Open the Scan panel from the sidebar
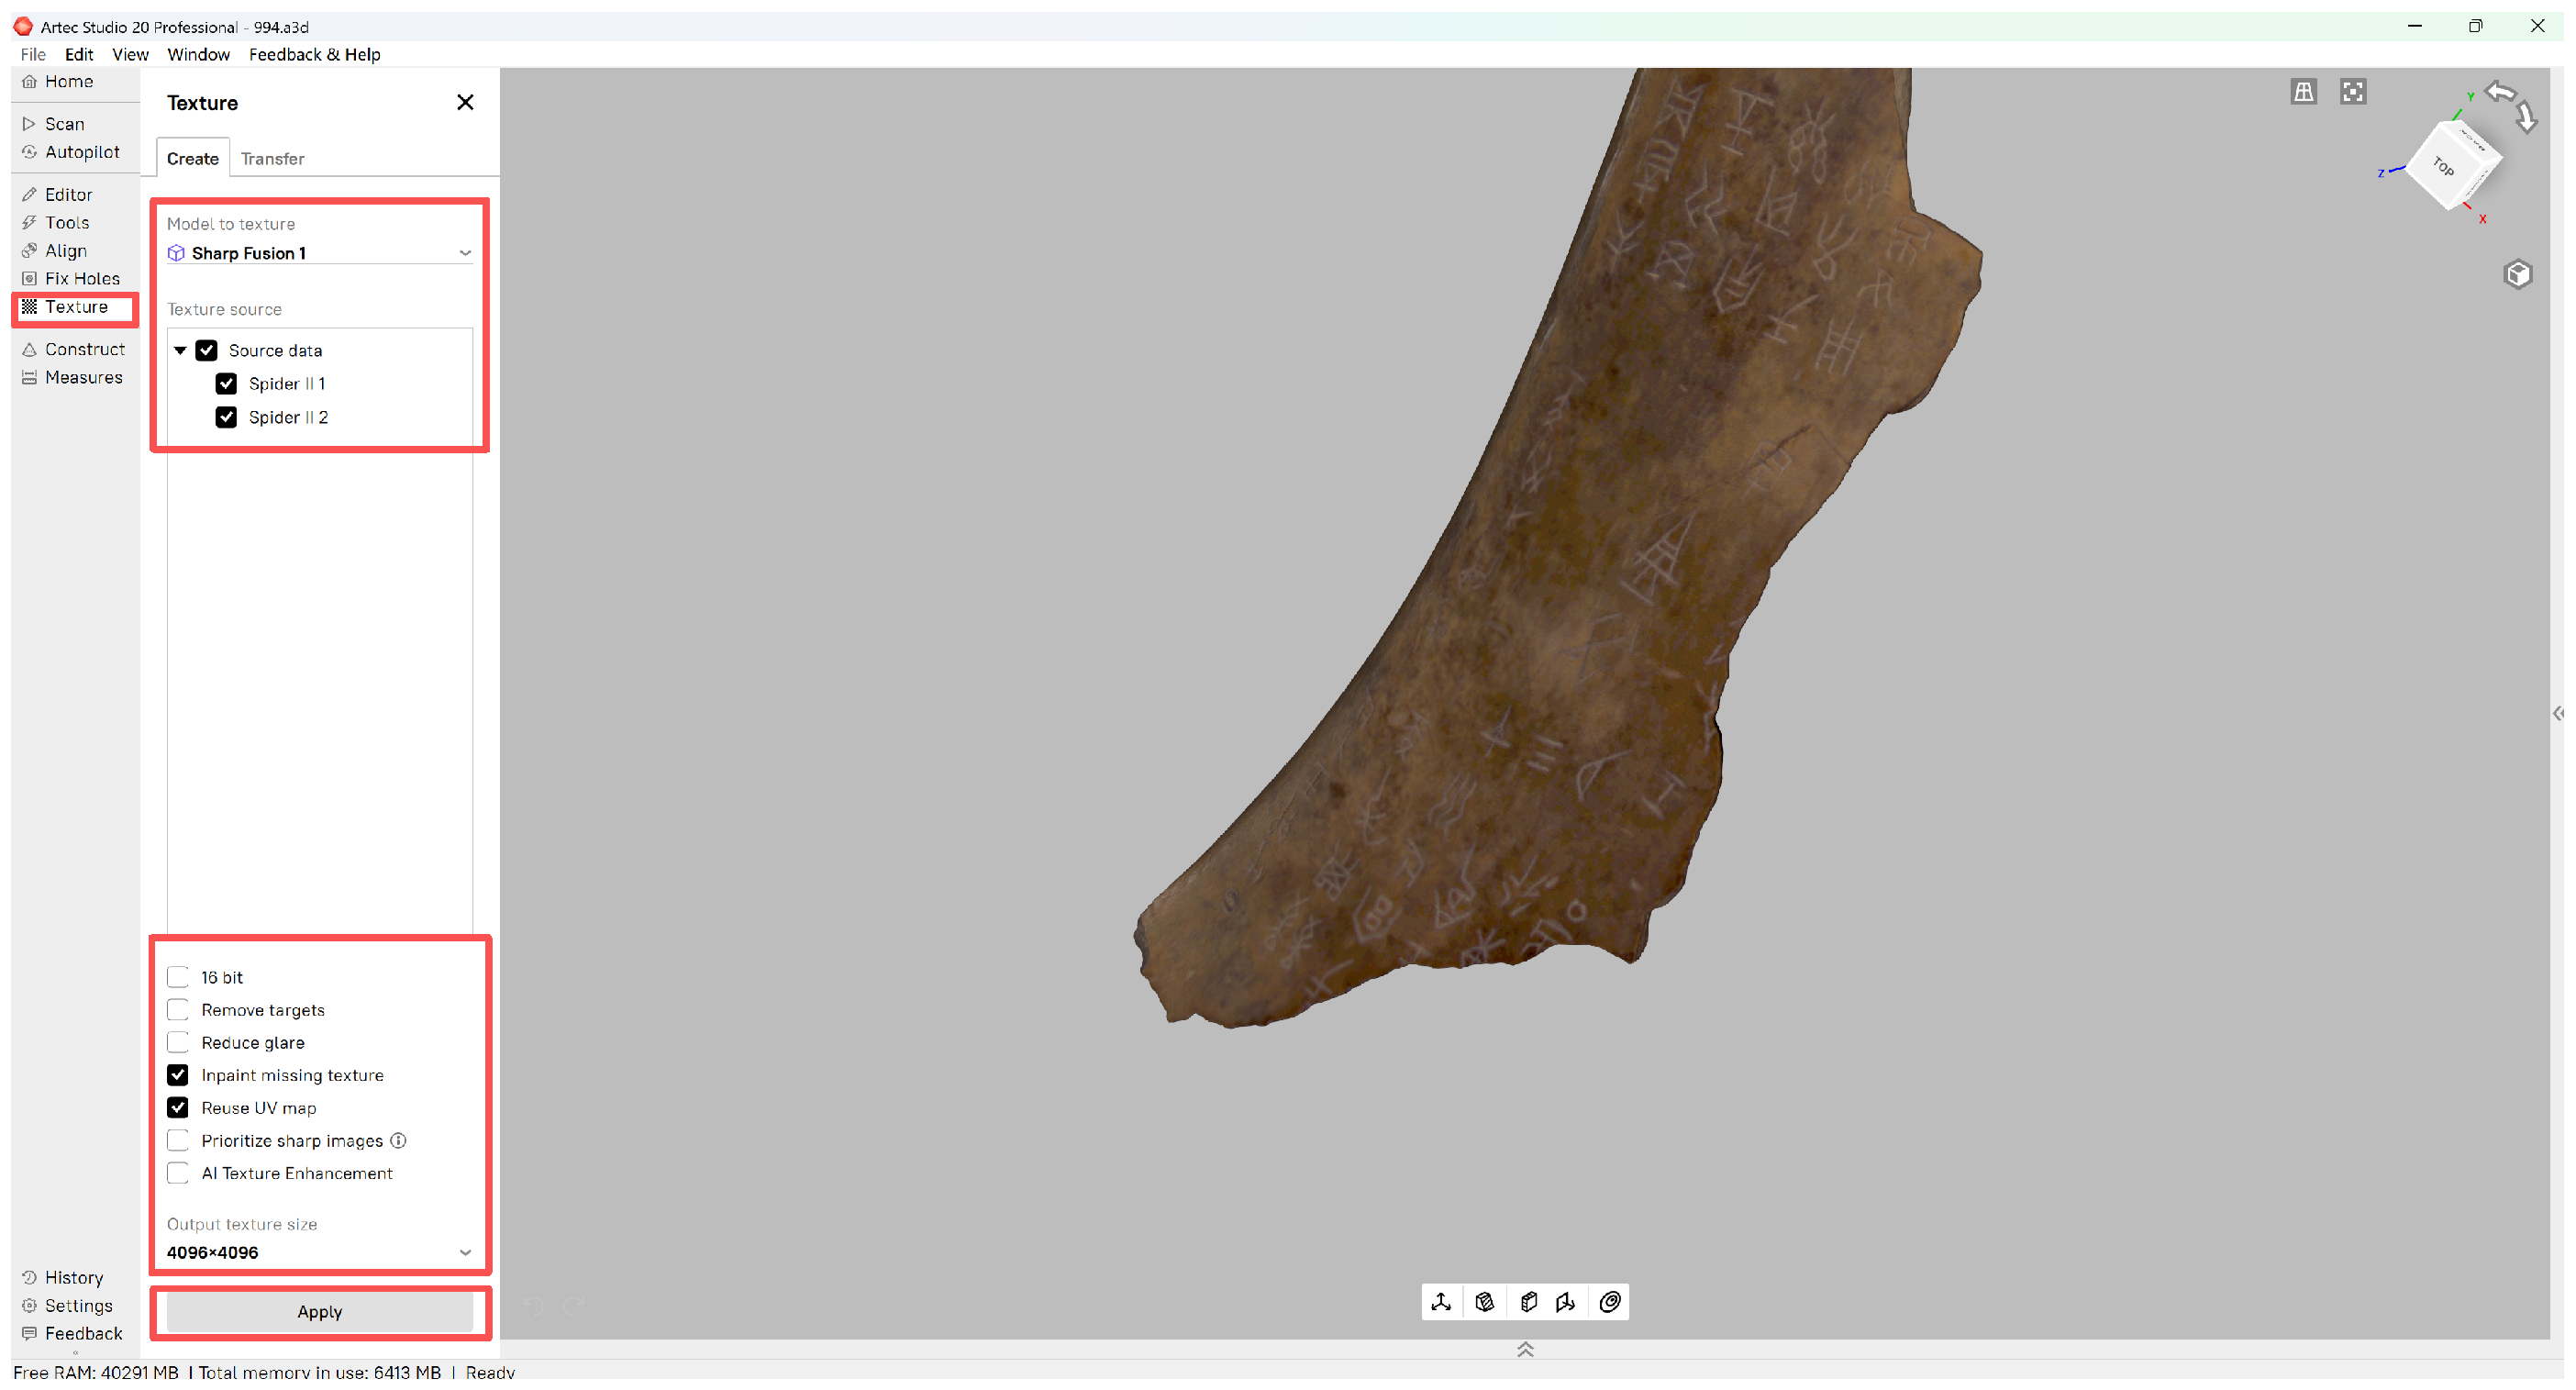 pyautogui.click(x=54, y=124)
